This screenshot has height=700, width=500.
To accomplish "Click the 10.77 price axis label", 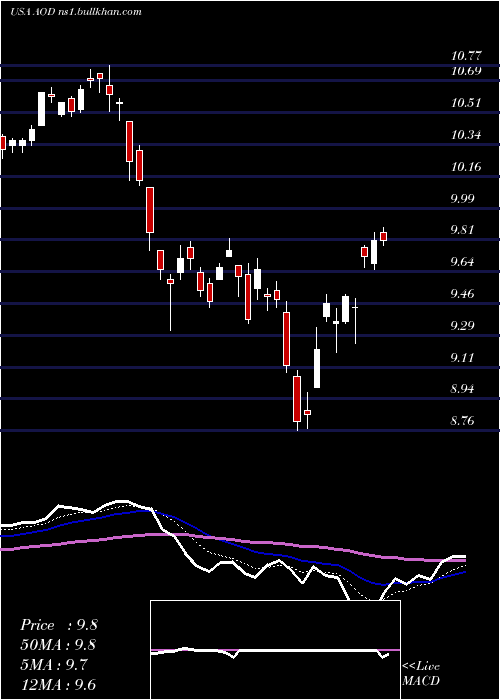I will 466,56.
